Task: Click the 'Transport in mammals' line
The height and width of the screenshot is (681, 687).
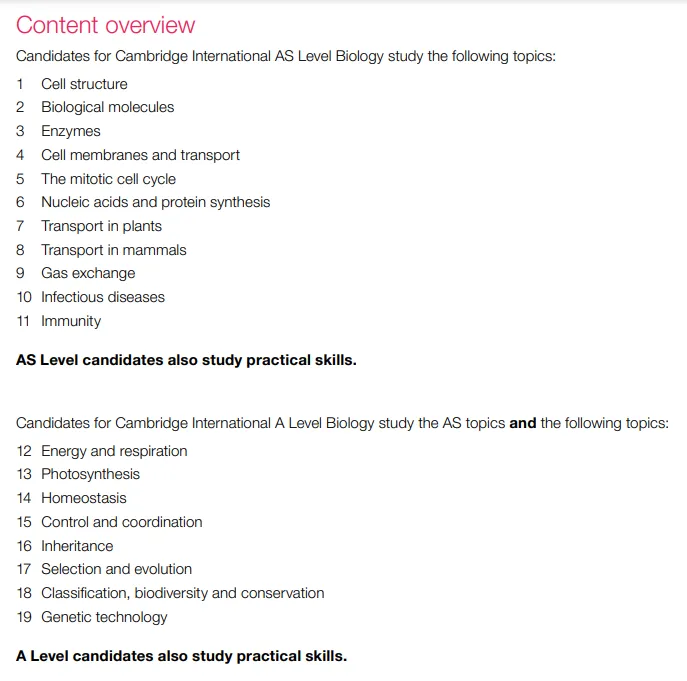Action: (x=113, y=250)
